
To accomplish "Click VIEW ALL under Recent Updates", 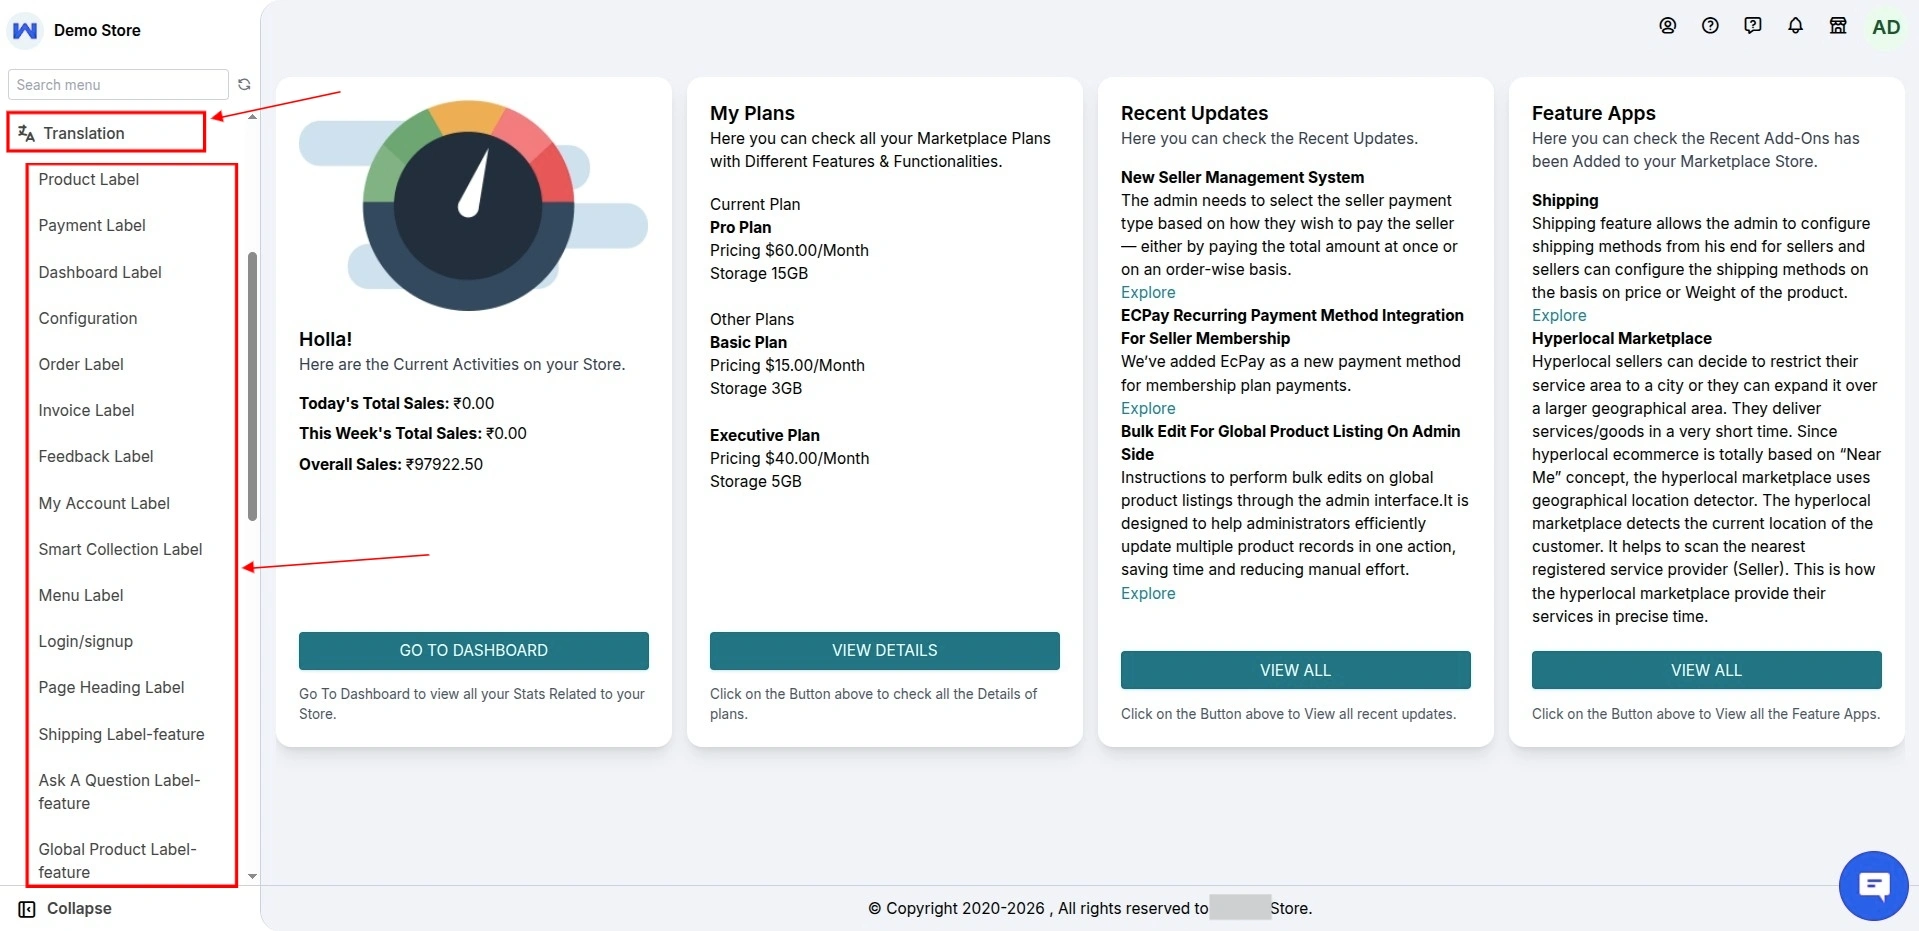I will click(1296, 670).
